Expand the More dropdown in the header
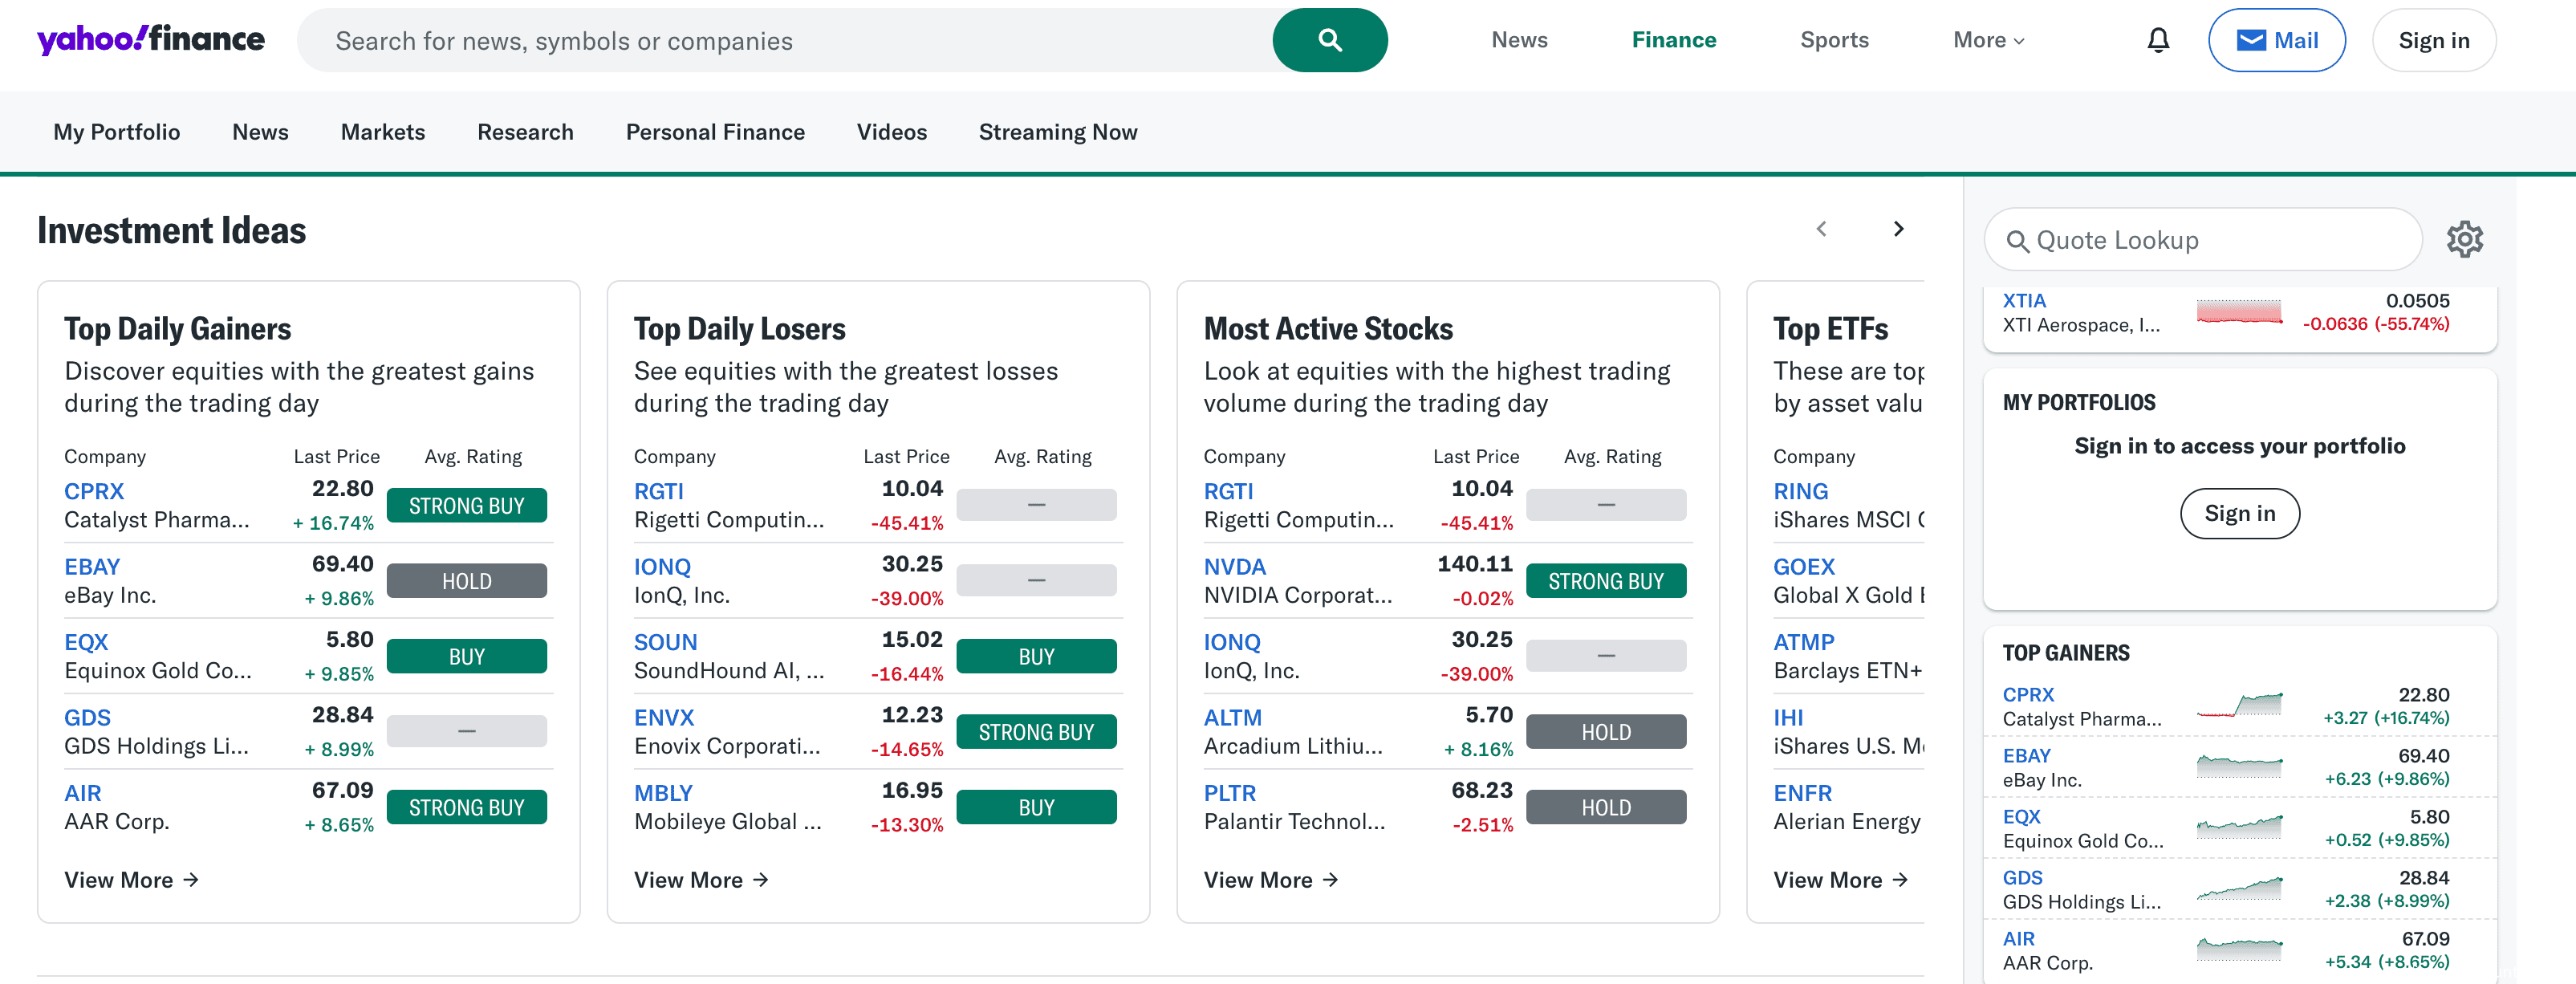 click(x=1988, y=40)
